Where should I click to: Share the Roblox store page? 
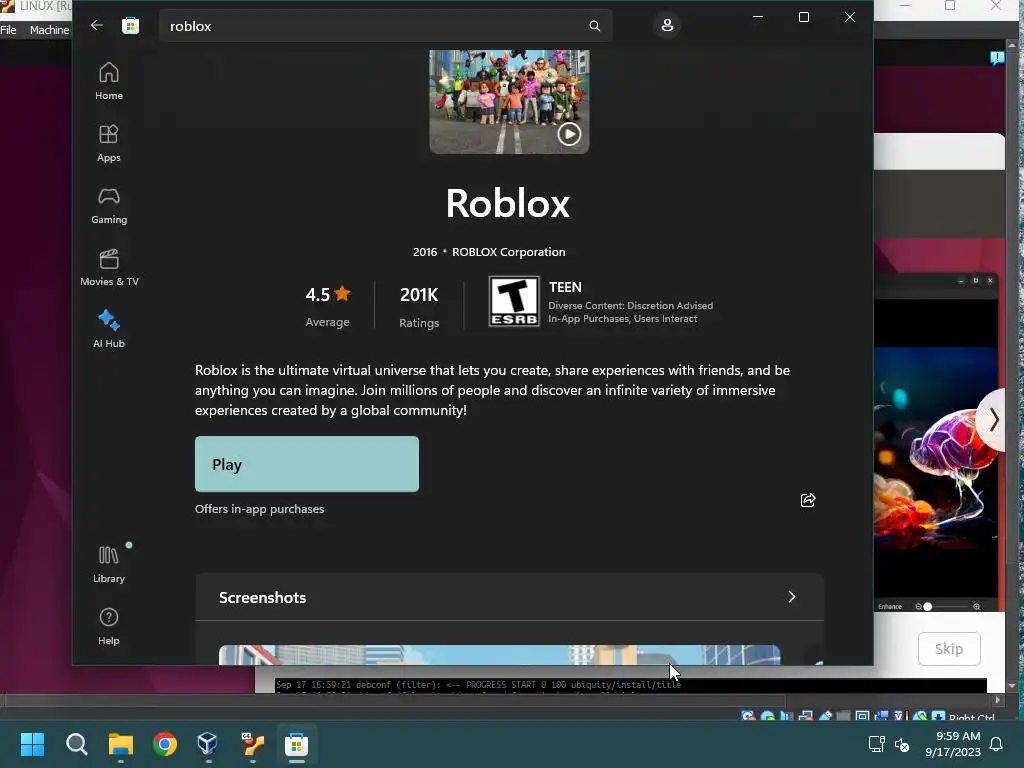click(x=808, y=500)
